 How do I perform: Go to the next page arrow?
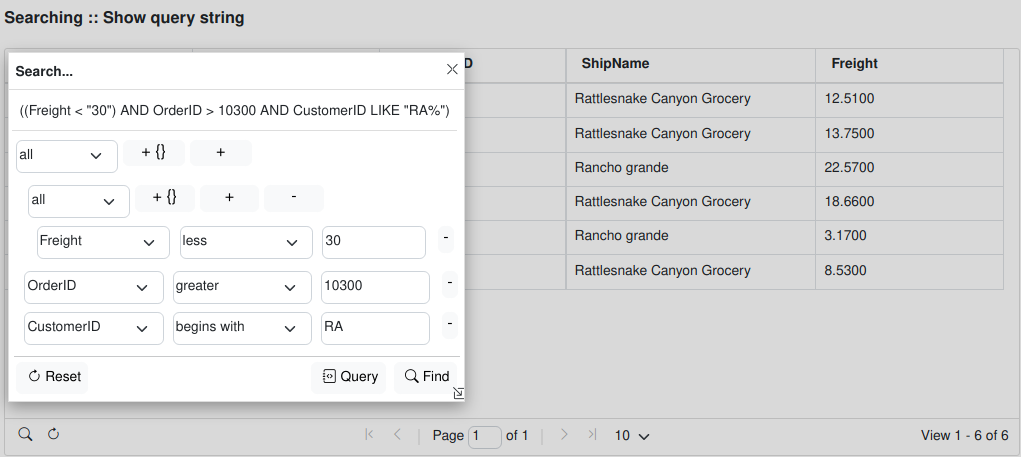click(564, 435)
